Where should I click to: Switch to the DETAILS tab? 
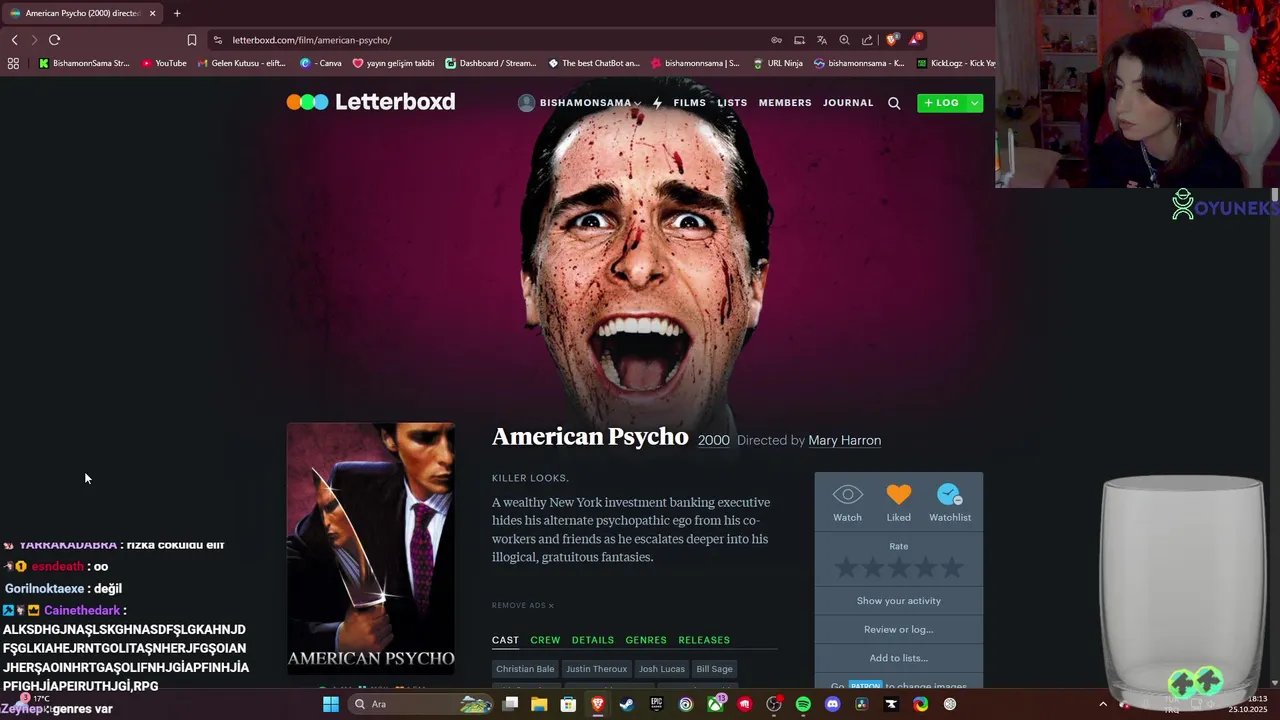pyautogui.click(x=593, y=640)
